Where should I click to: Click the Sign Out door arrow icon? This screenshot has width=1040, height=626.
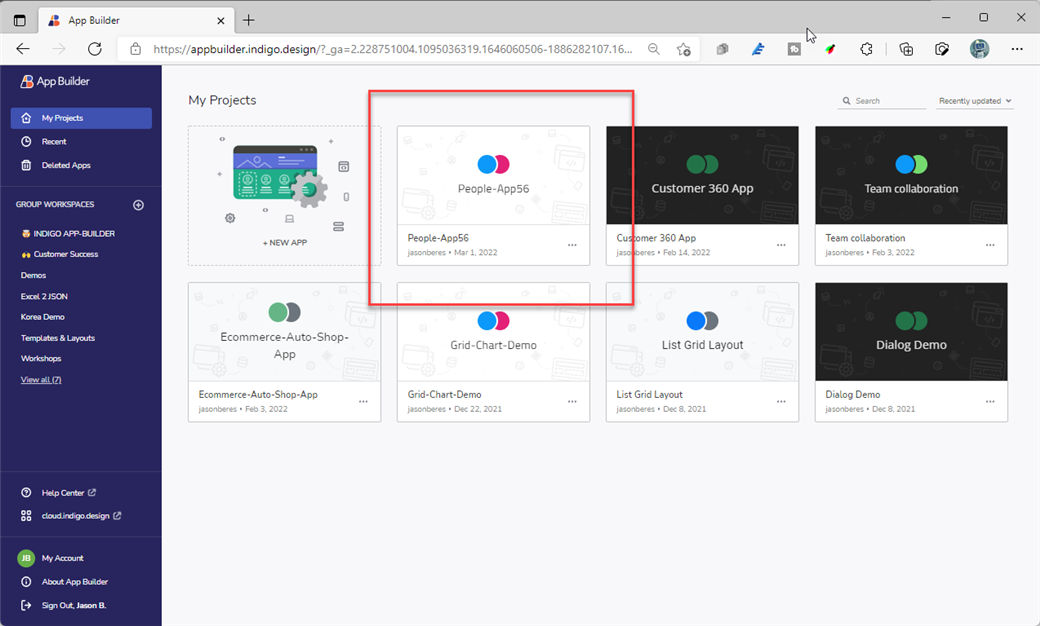click(27, 605)
